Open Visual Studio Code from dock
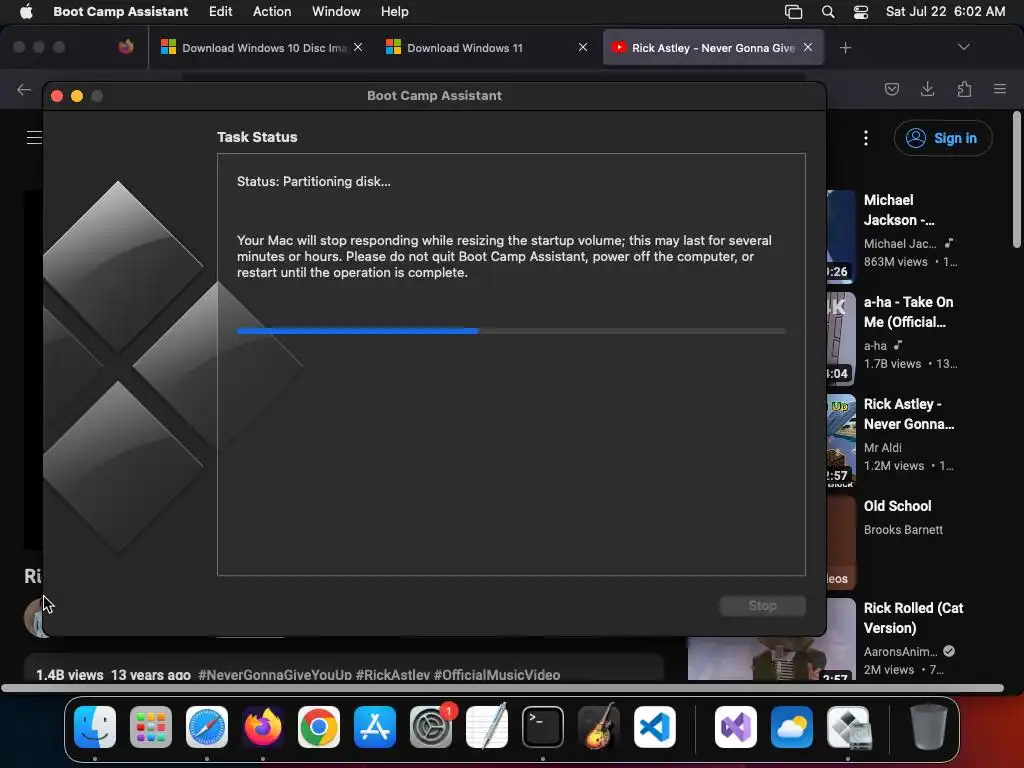 click(x=654, y=727)
